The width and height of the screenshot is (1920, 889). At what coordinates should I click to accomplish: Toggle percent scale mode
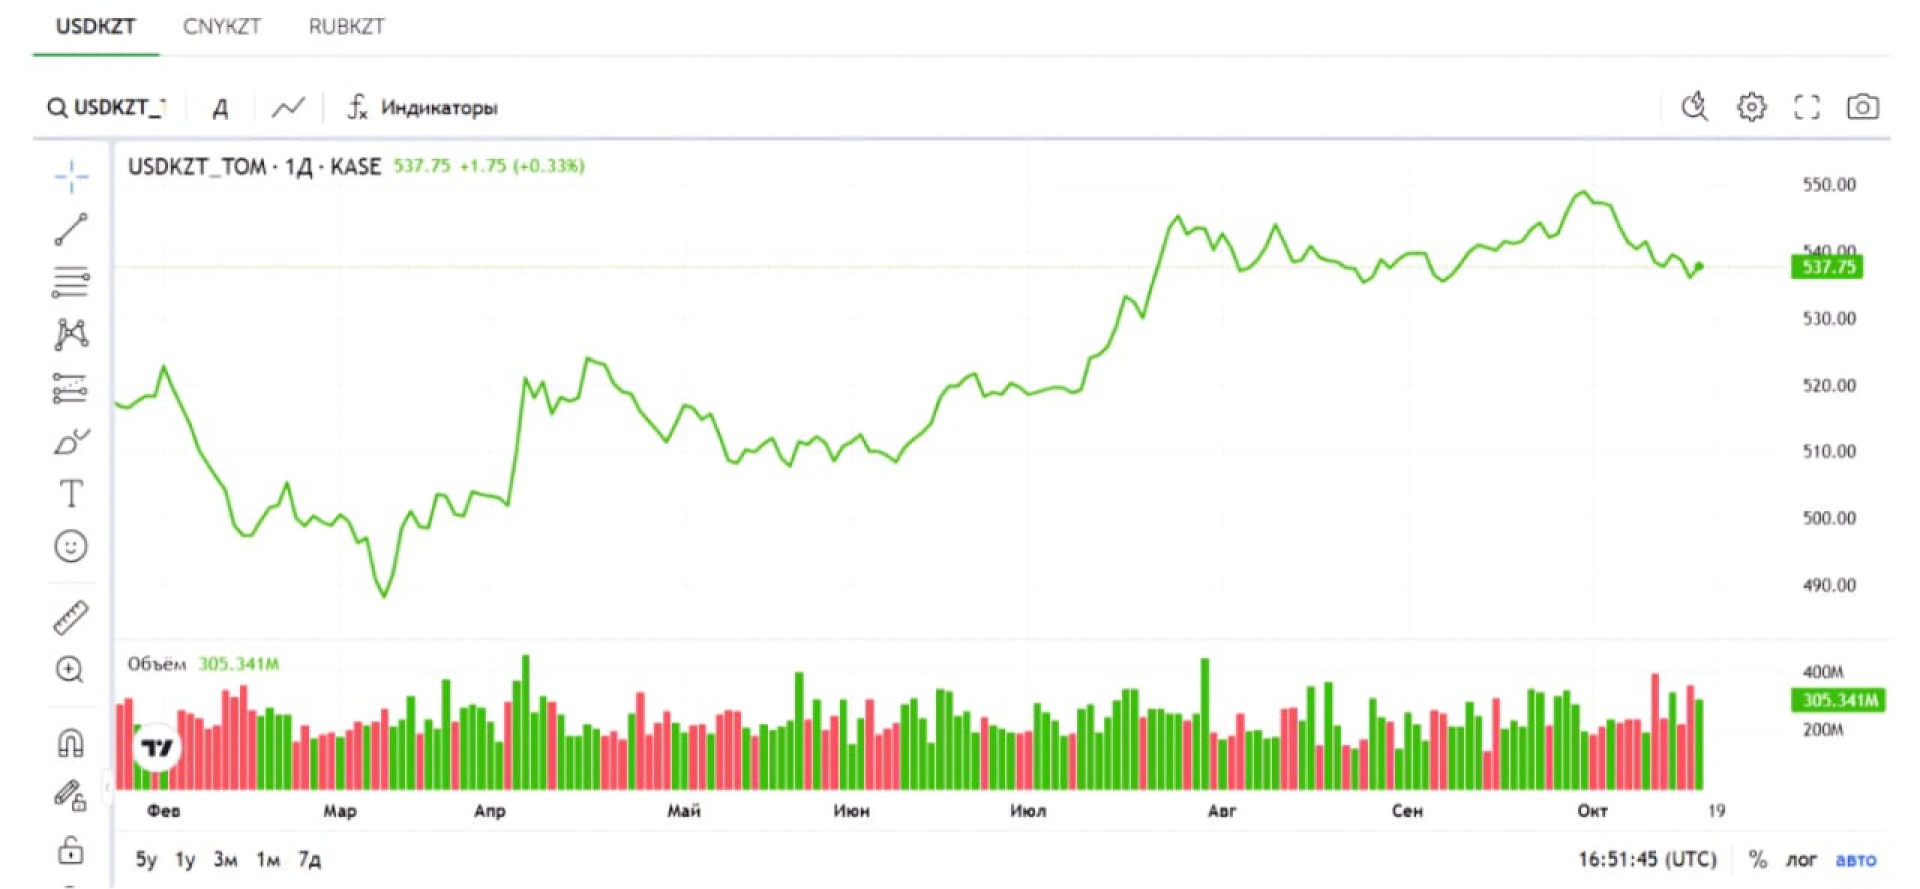tap(1757, 859)
